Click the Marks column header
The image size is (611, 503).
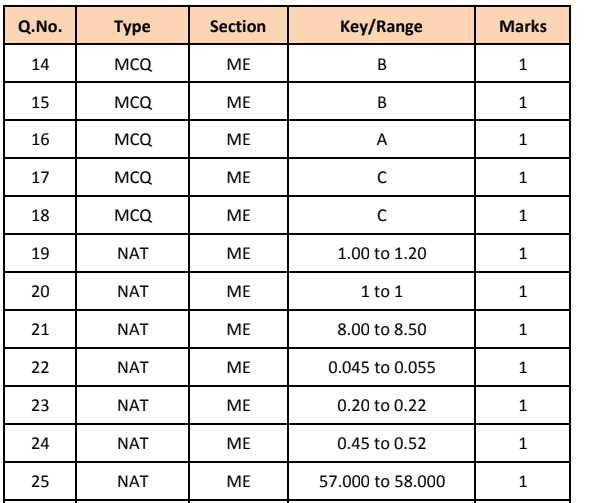click(523, 26)
